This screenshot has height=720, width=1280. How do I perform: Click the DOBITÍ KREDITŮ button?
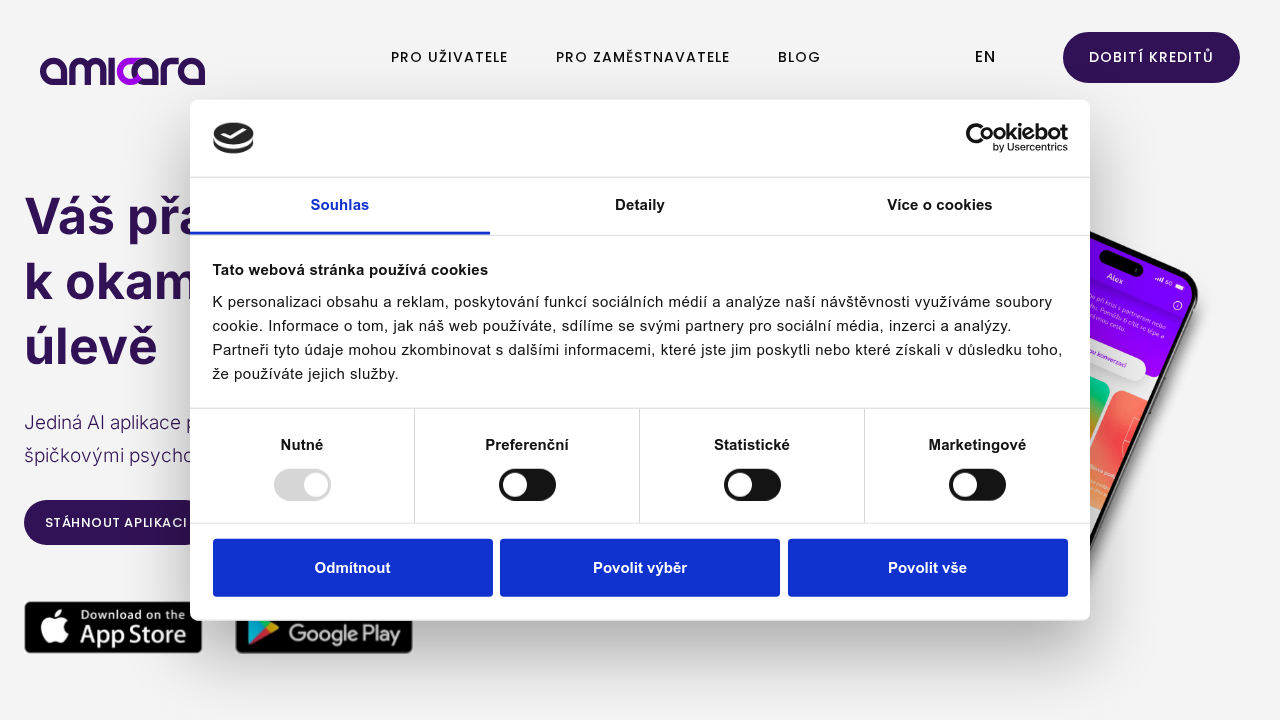[1151, 57]
